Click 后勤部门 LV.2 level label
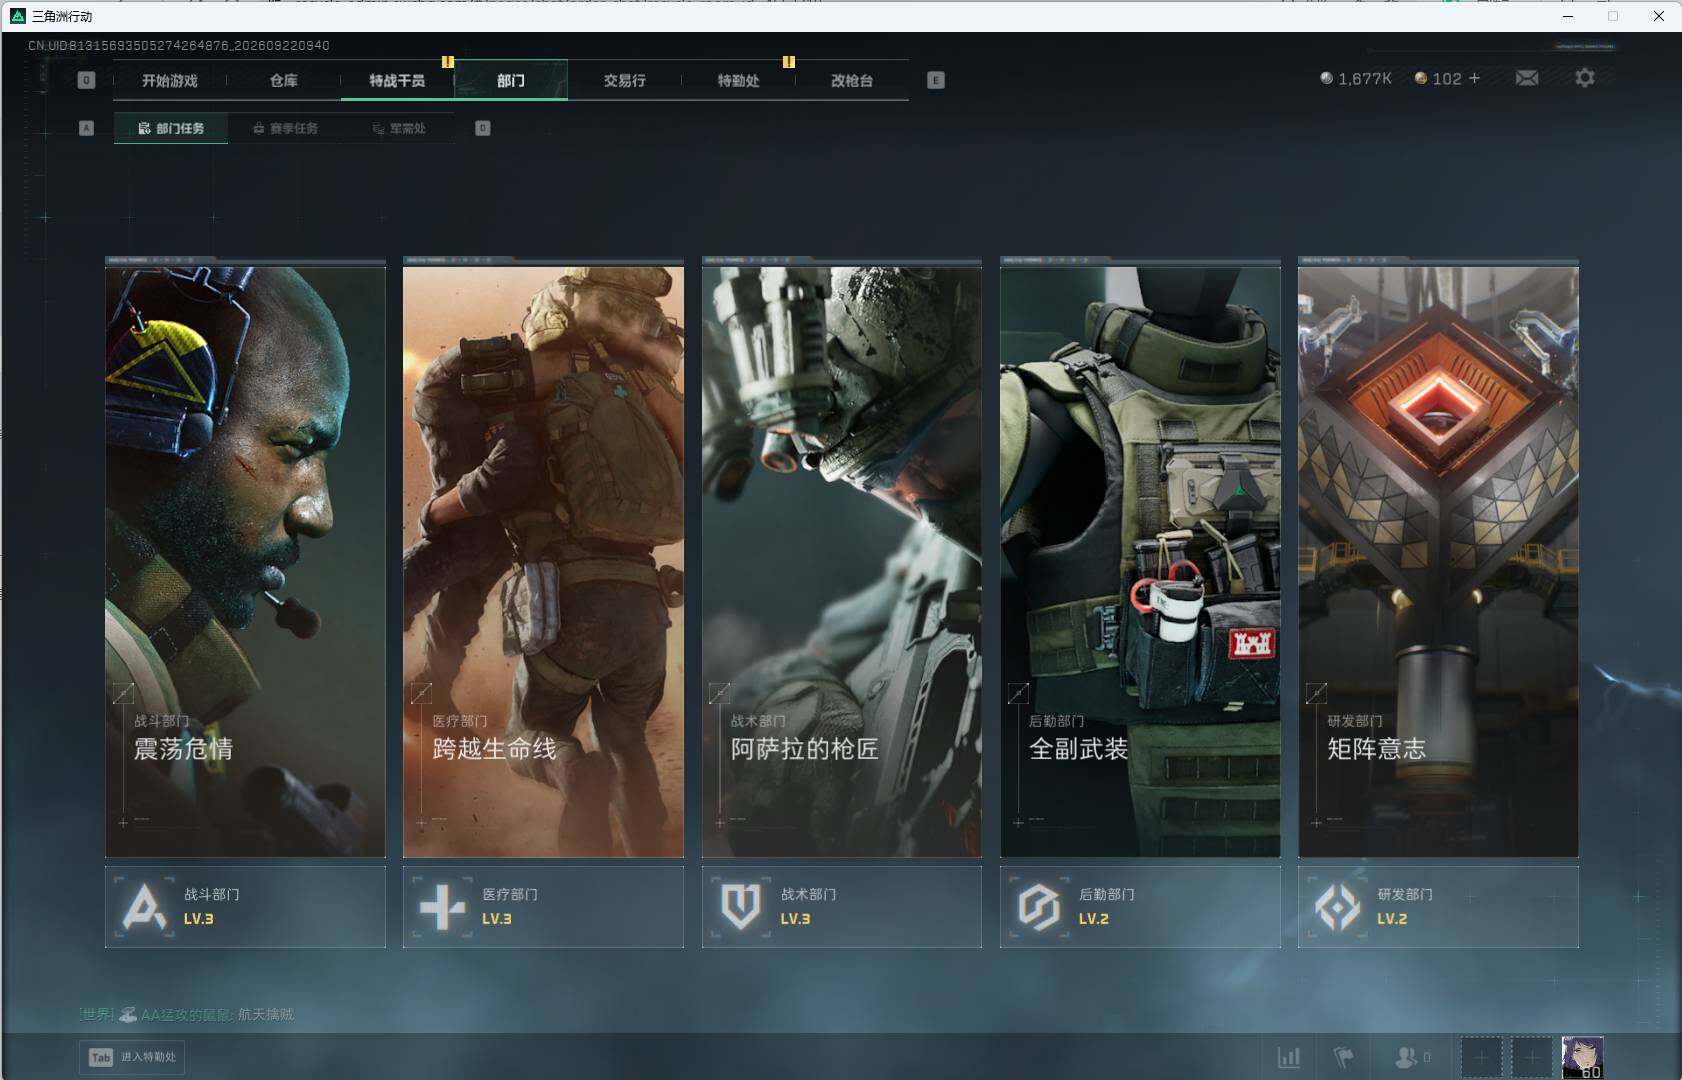Image resolution: width=1682 pixels, height=1080 pixels. pos(1094,919)
